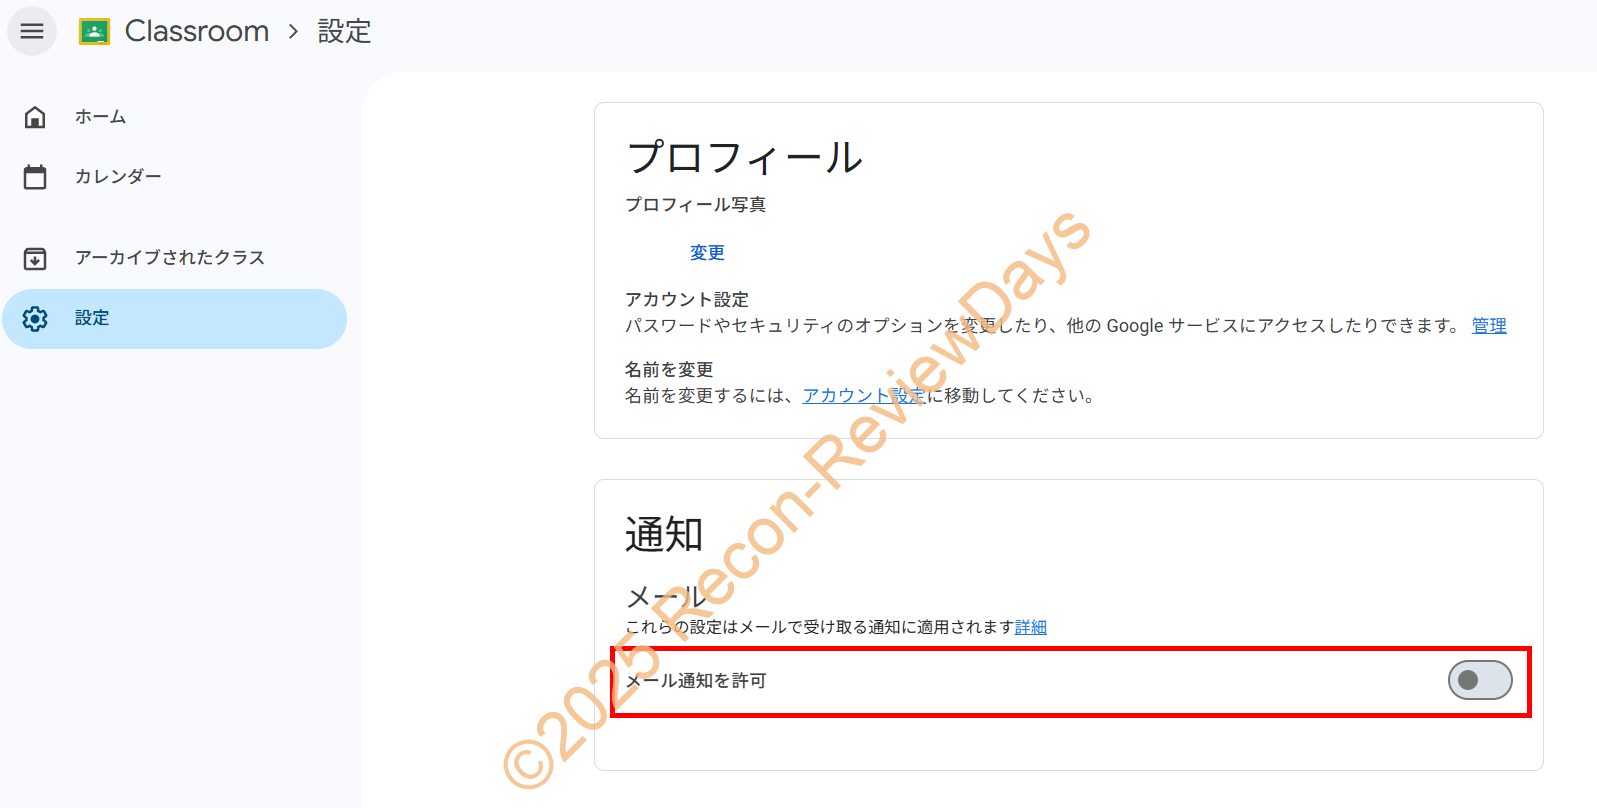Open アーカイブされたクラス in the sidebar
The height and width of the screenshot is (808, 1597).
(169, 258)
